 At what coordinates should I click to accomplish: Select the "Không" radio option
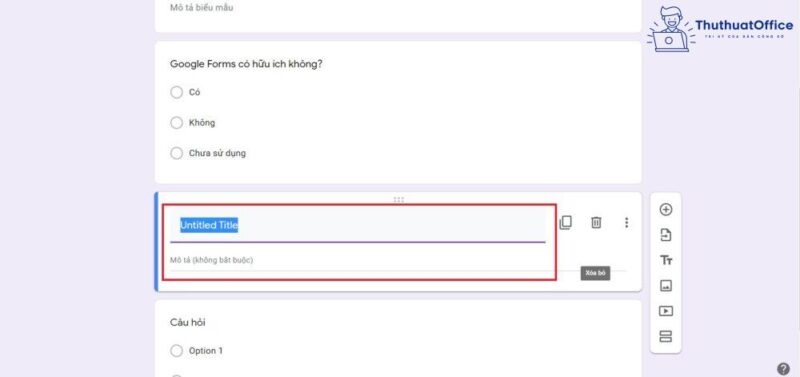pyautogui.click(x=177, y=123)
